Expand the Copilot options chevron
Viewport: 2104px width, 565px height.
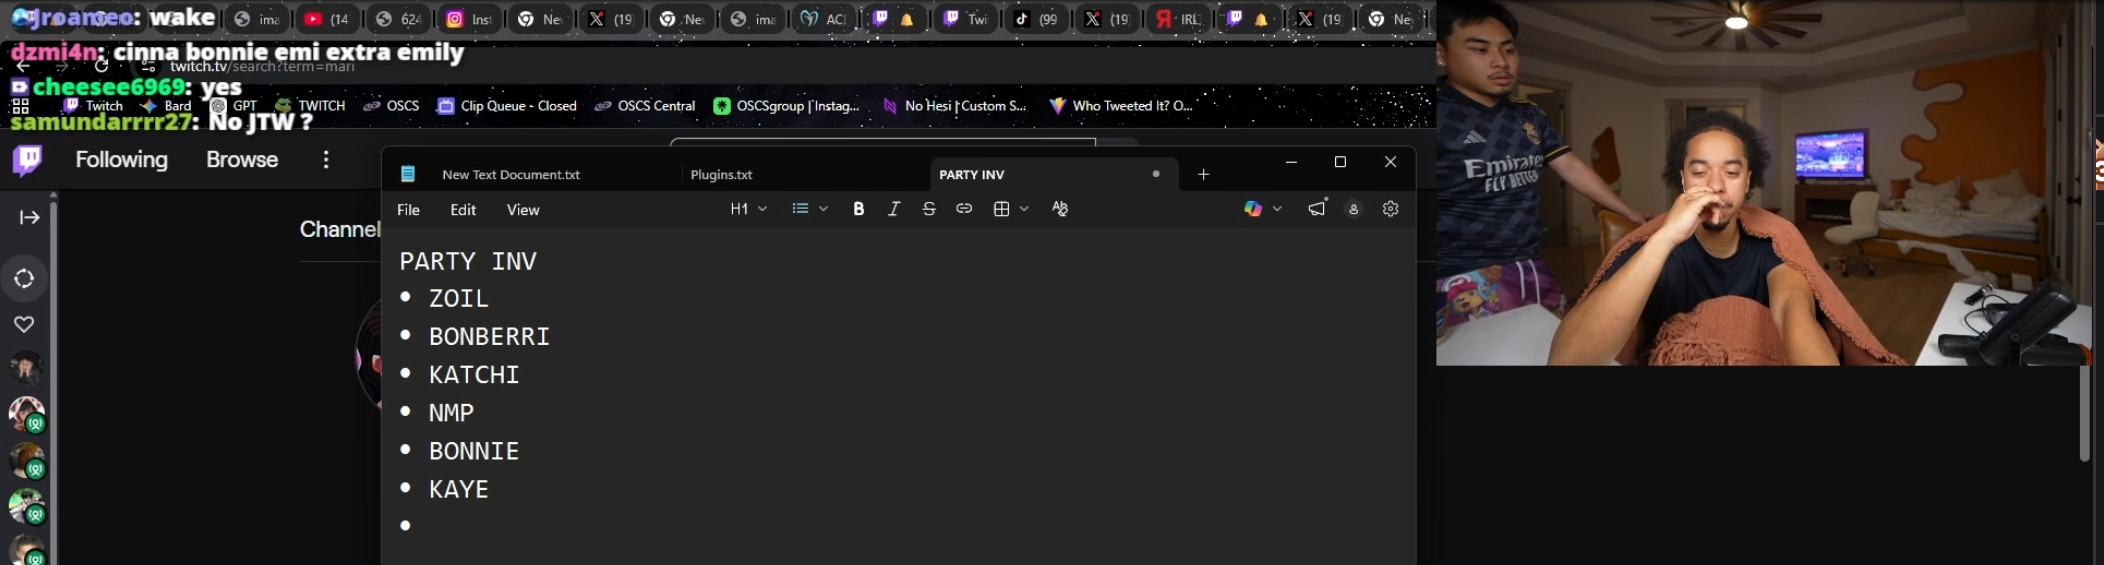[1277, 209]
